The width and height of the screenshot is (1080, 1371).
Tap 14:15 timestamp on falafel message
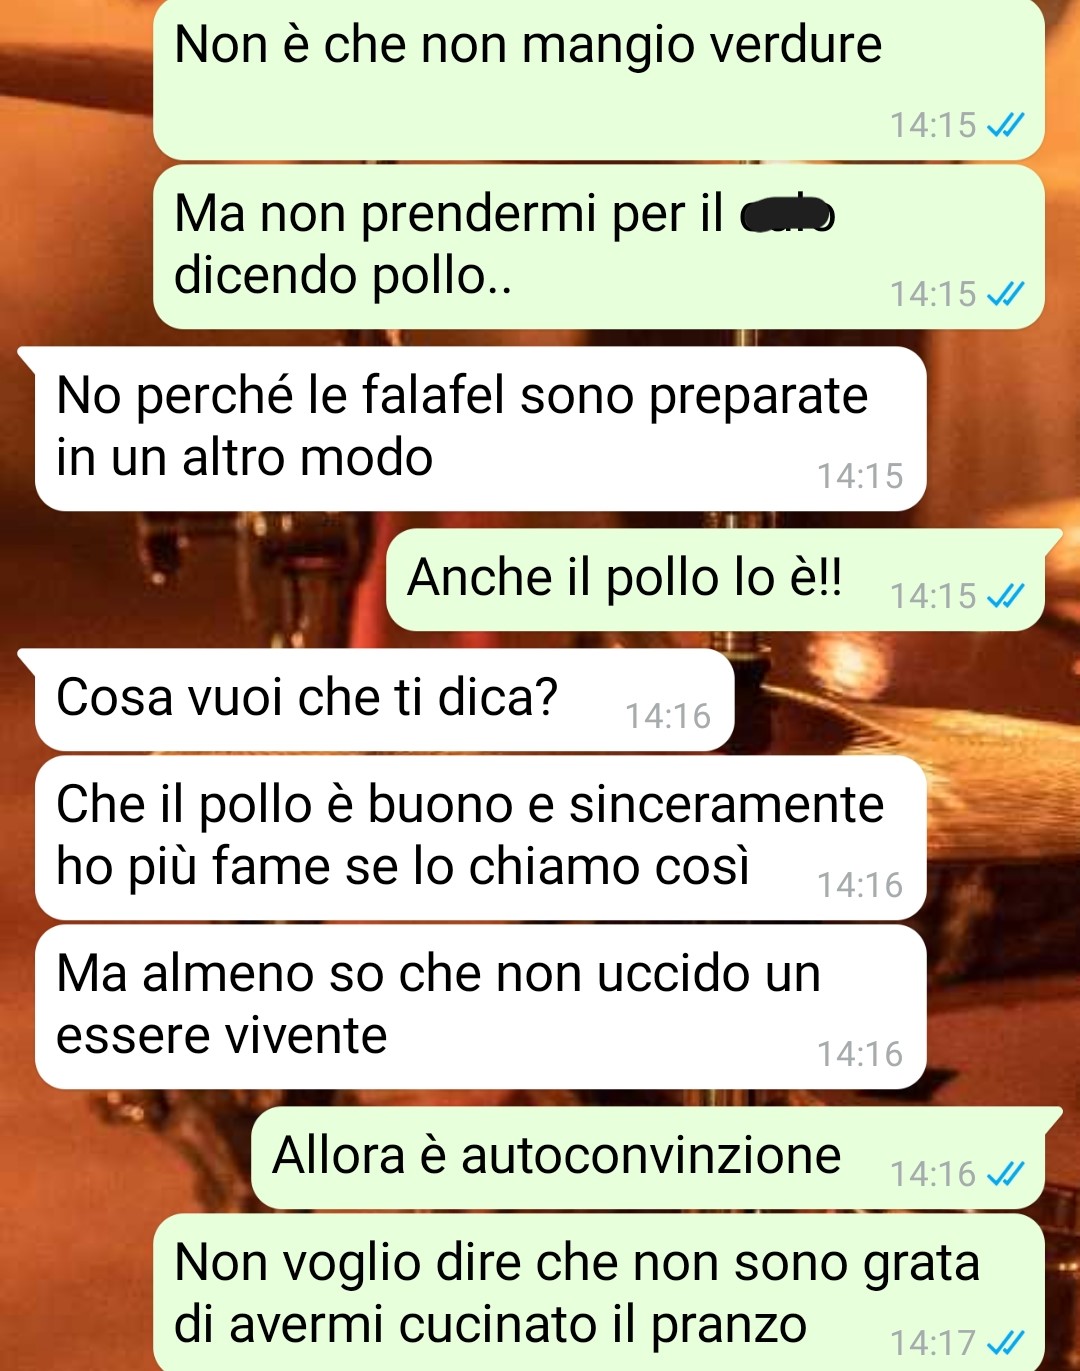[x=860, y=476]
